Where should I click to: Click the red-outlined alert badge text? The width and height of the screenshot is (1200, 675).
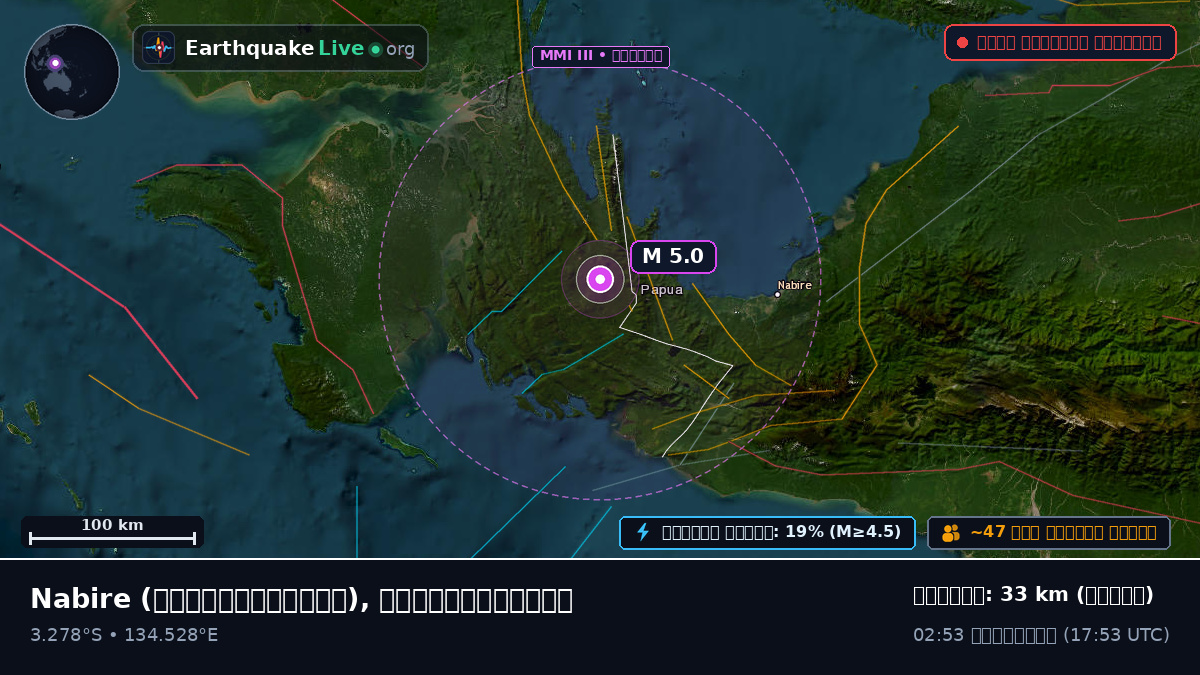[x=1069, y=43]
